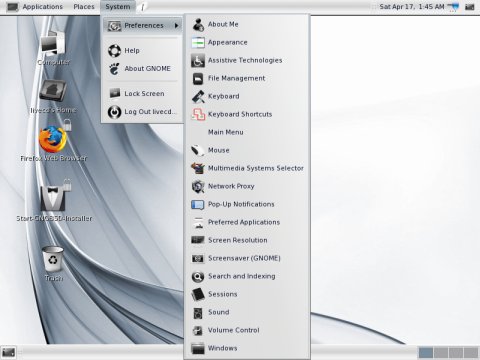Open Assistive Technologies wheelchair icon
Screen dimensions: 480x360
click(x=198, y=60)
